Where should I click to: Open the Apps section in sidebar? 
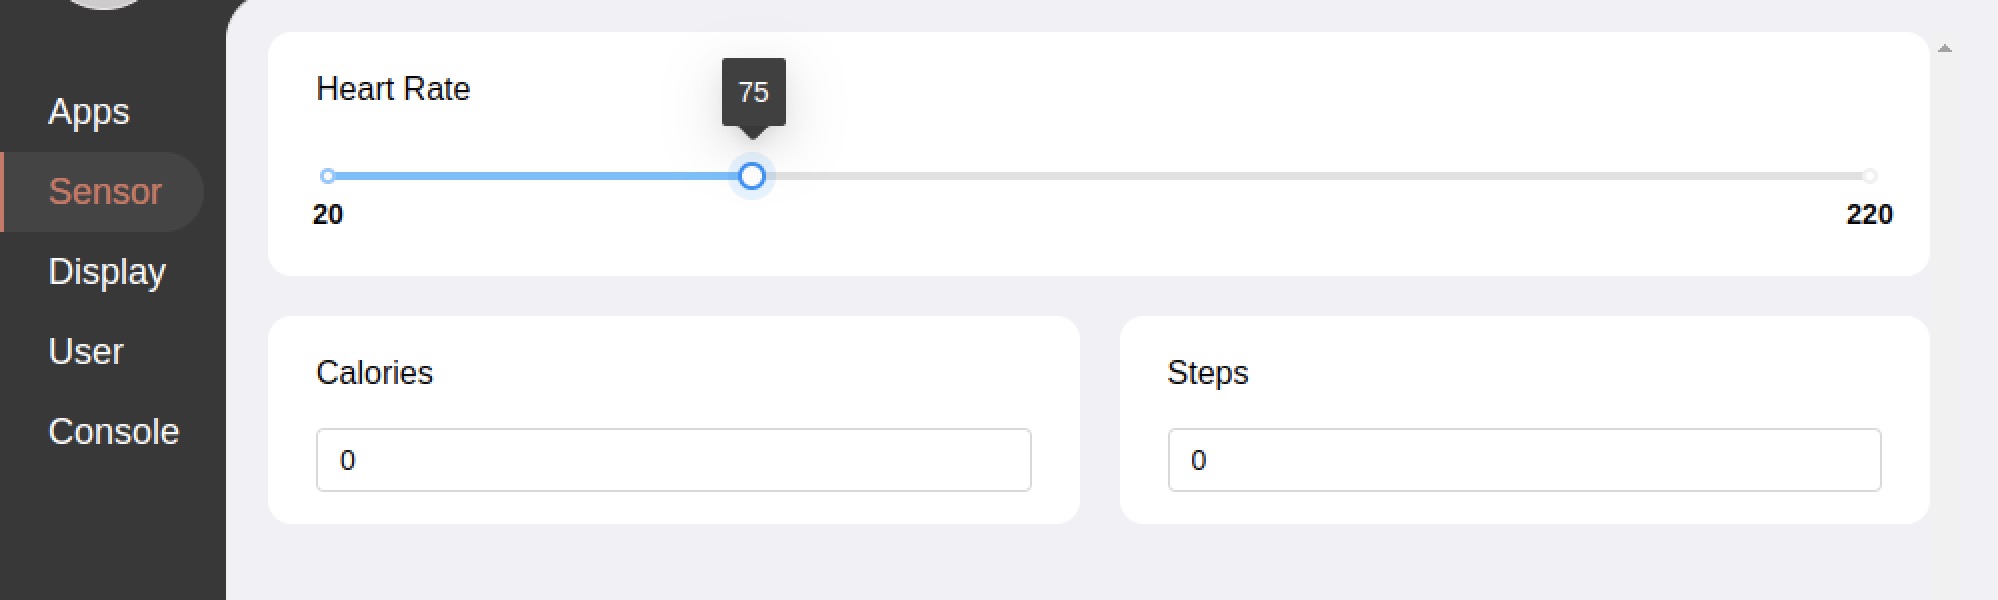(89, 112)
